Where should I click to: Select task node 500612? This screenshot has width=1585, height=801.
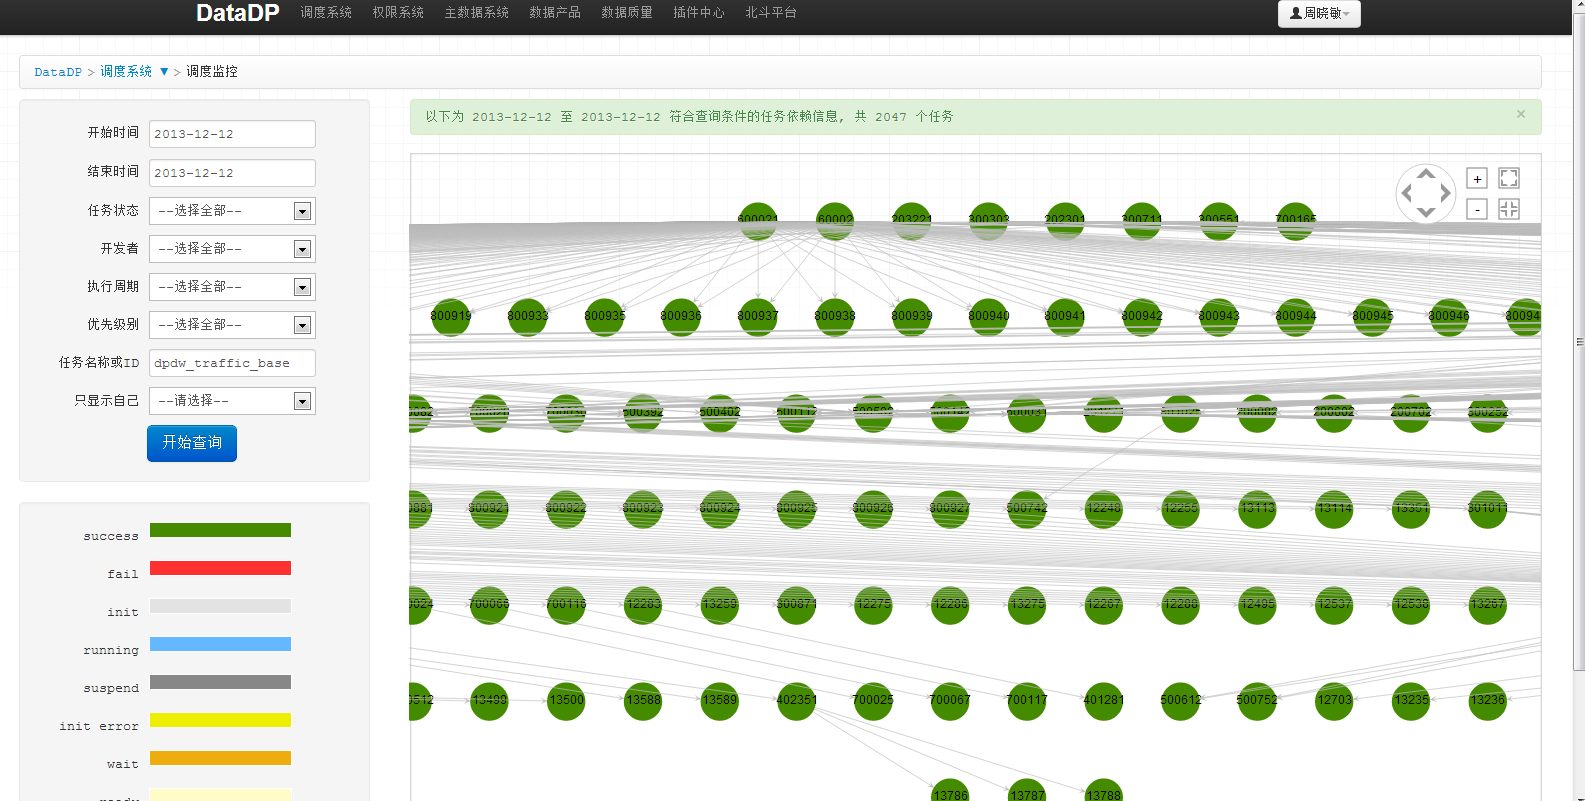pyautogui.click(x=1181, y=700)
